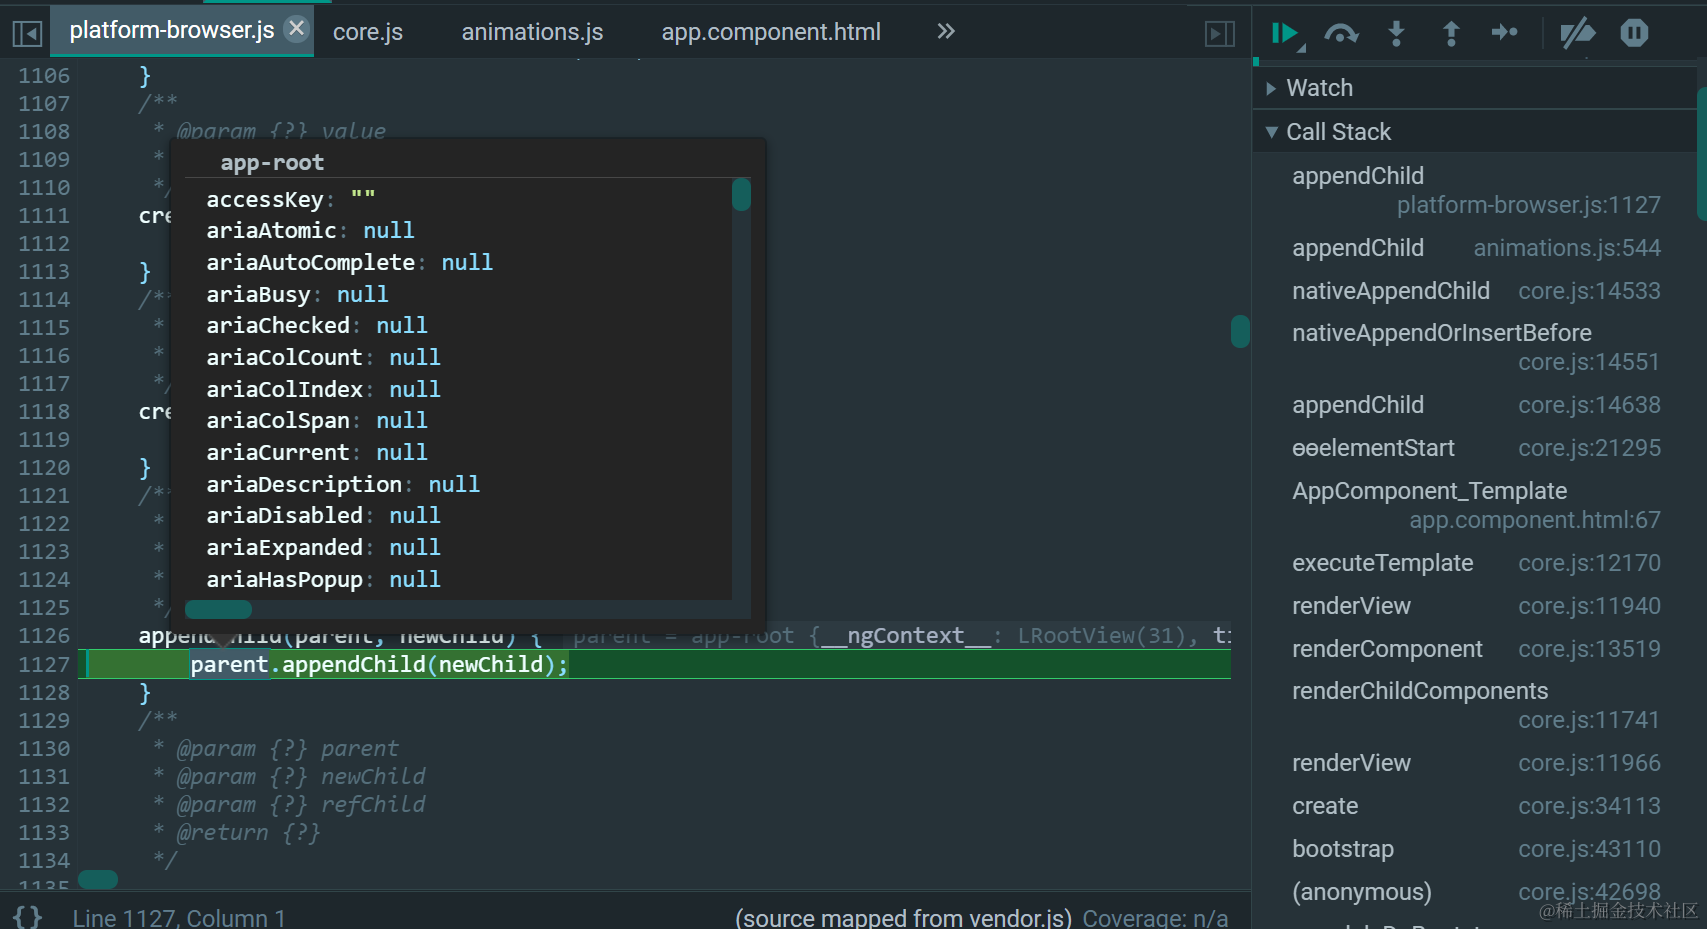Click the ariaBusy property row
Viewport: 1707px width, 929px height.
(297, 294)
